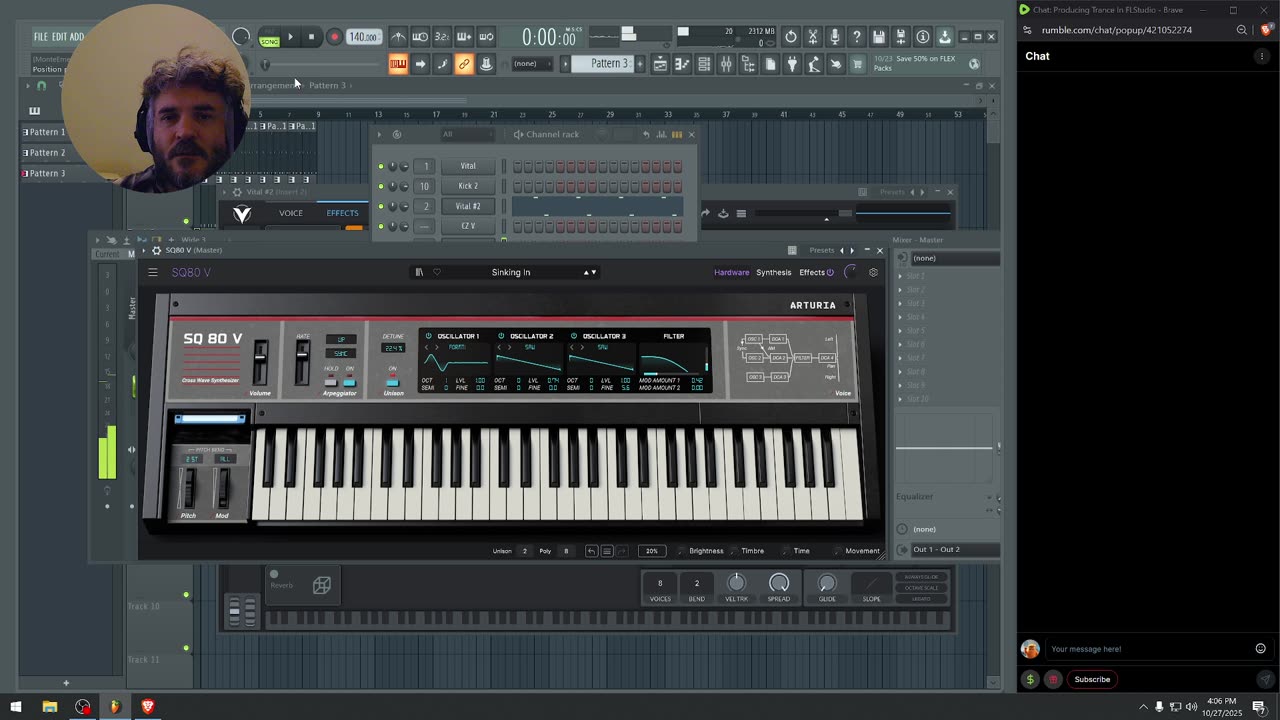Click the undo history icon

click(791, 37)
